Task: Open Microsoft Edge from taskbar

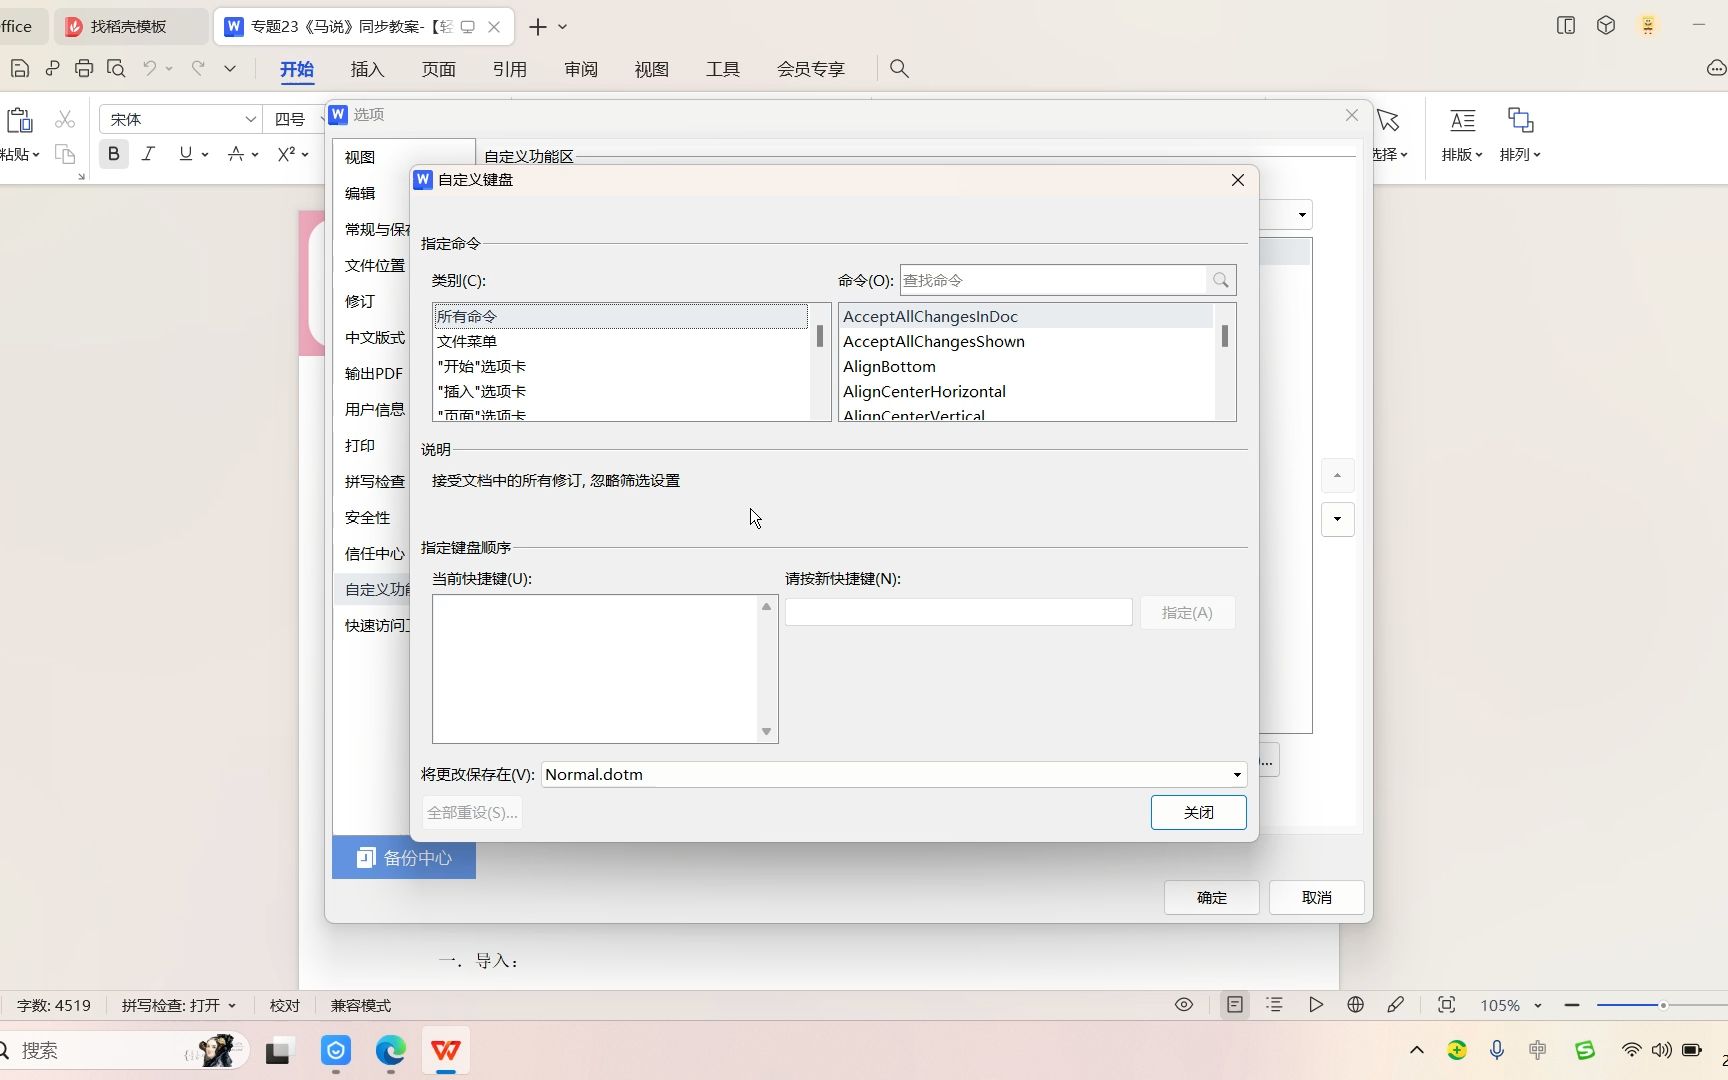Action: [391, 1051]
